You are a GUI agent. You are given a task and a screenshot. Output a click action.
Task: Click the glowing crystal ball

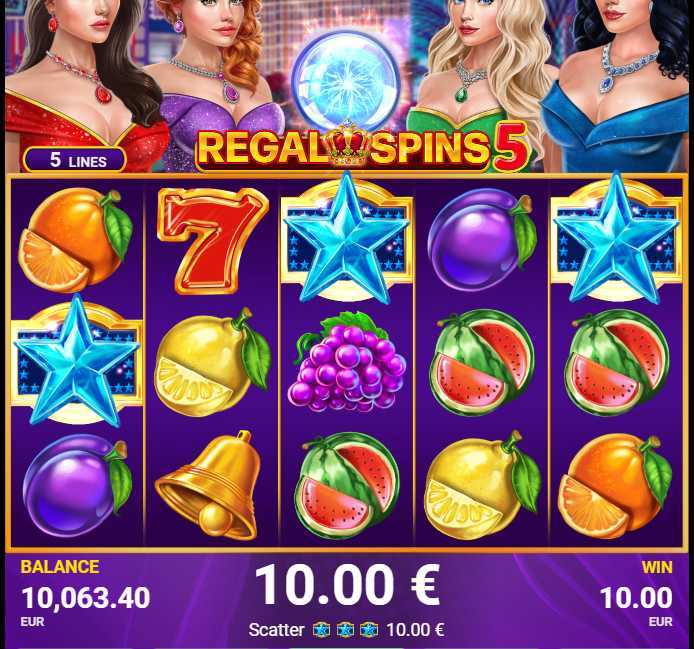click(x=346, y=81)
